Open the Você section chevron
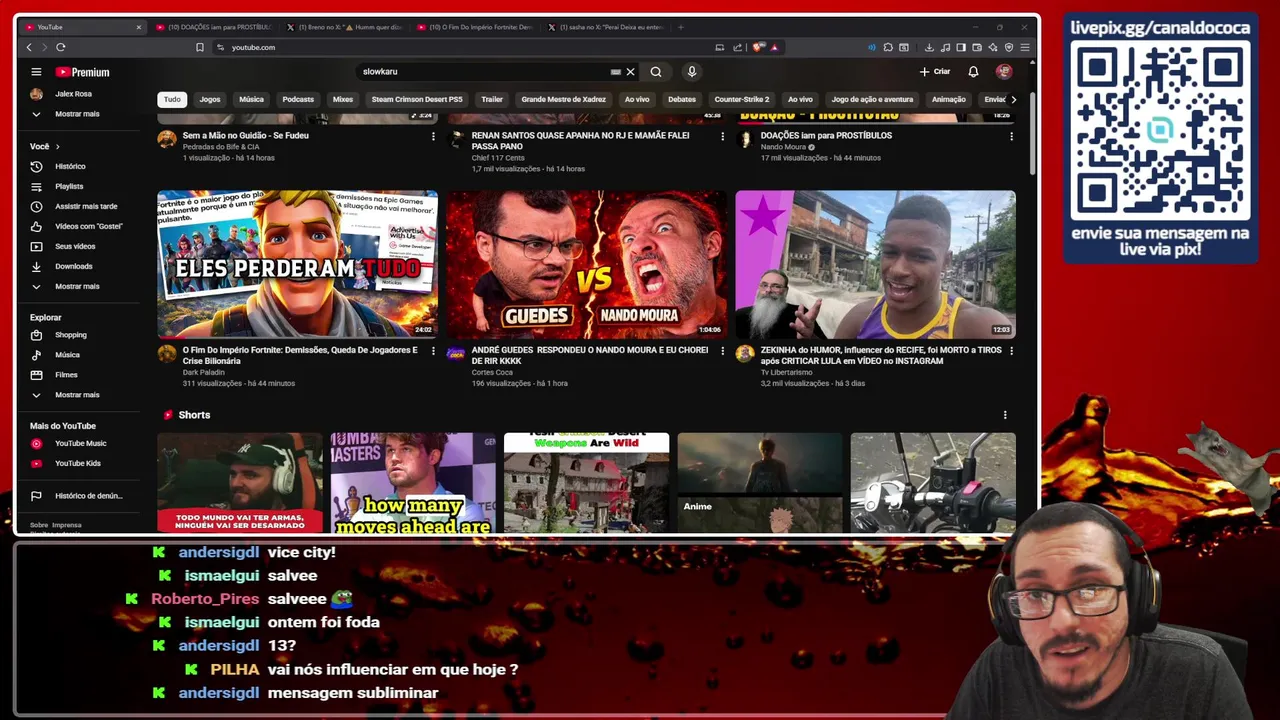1280x720 pixels. tap(57, 146)
